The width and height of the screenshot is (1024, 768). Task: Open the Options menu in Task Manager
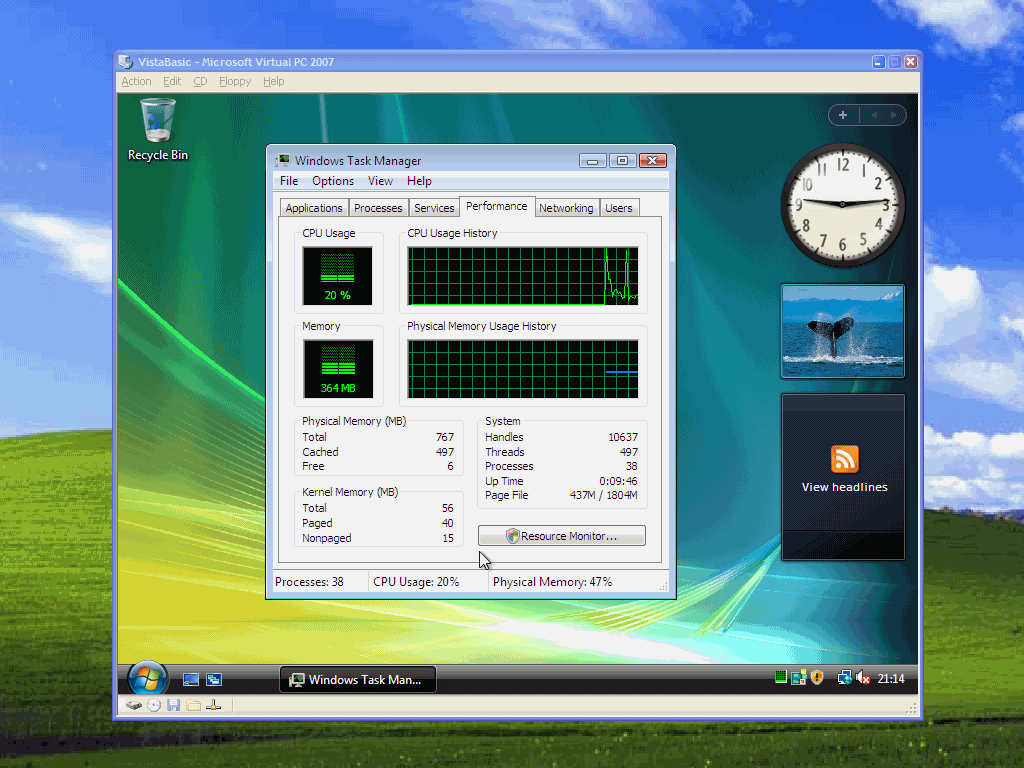(332, 181)
